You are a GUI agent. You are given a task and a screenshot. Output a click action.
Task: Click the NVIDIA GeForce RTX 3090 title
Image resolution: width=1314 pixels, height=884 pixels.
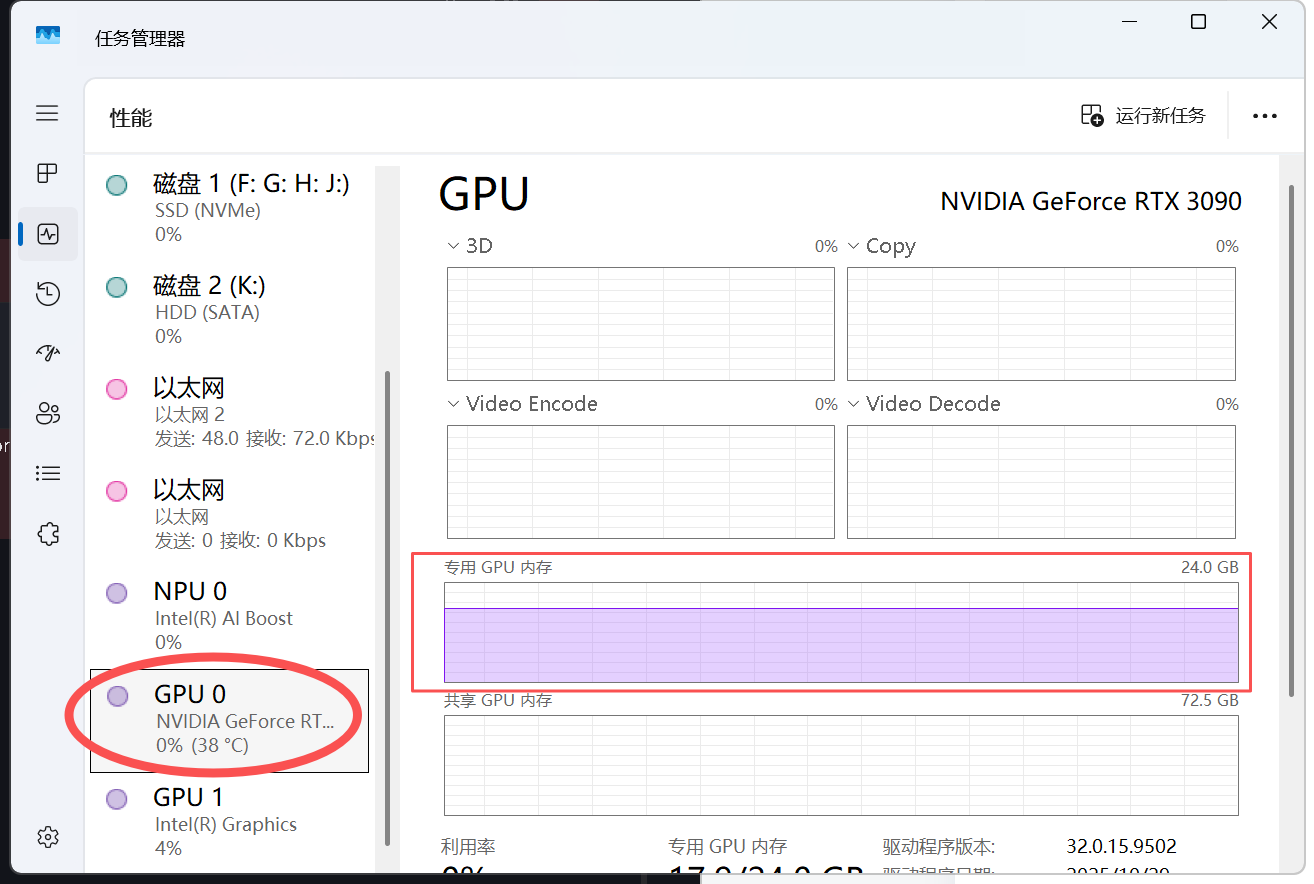[1091, 202]
